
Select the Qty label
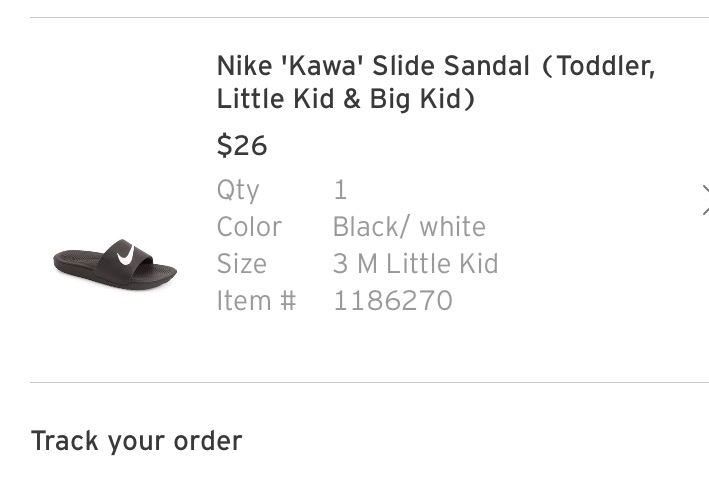click(238, 190)
